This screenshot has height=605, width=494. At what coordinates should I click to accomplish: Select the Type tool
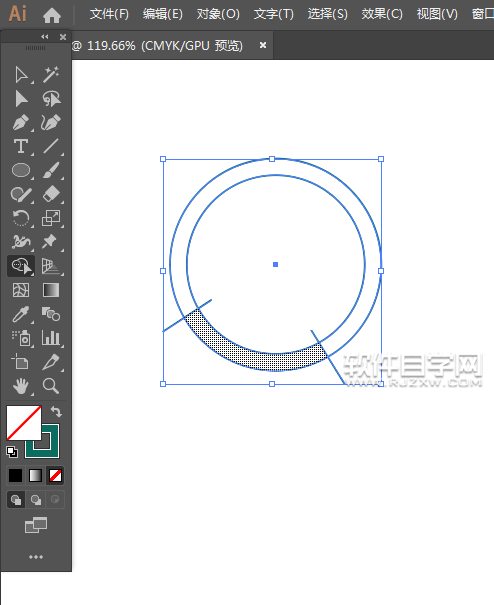pyautogui.click(x=21, y=147)
